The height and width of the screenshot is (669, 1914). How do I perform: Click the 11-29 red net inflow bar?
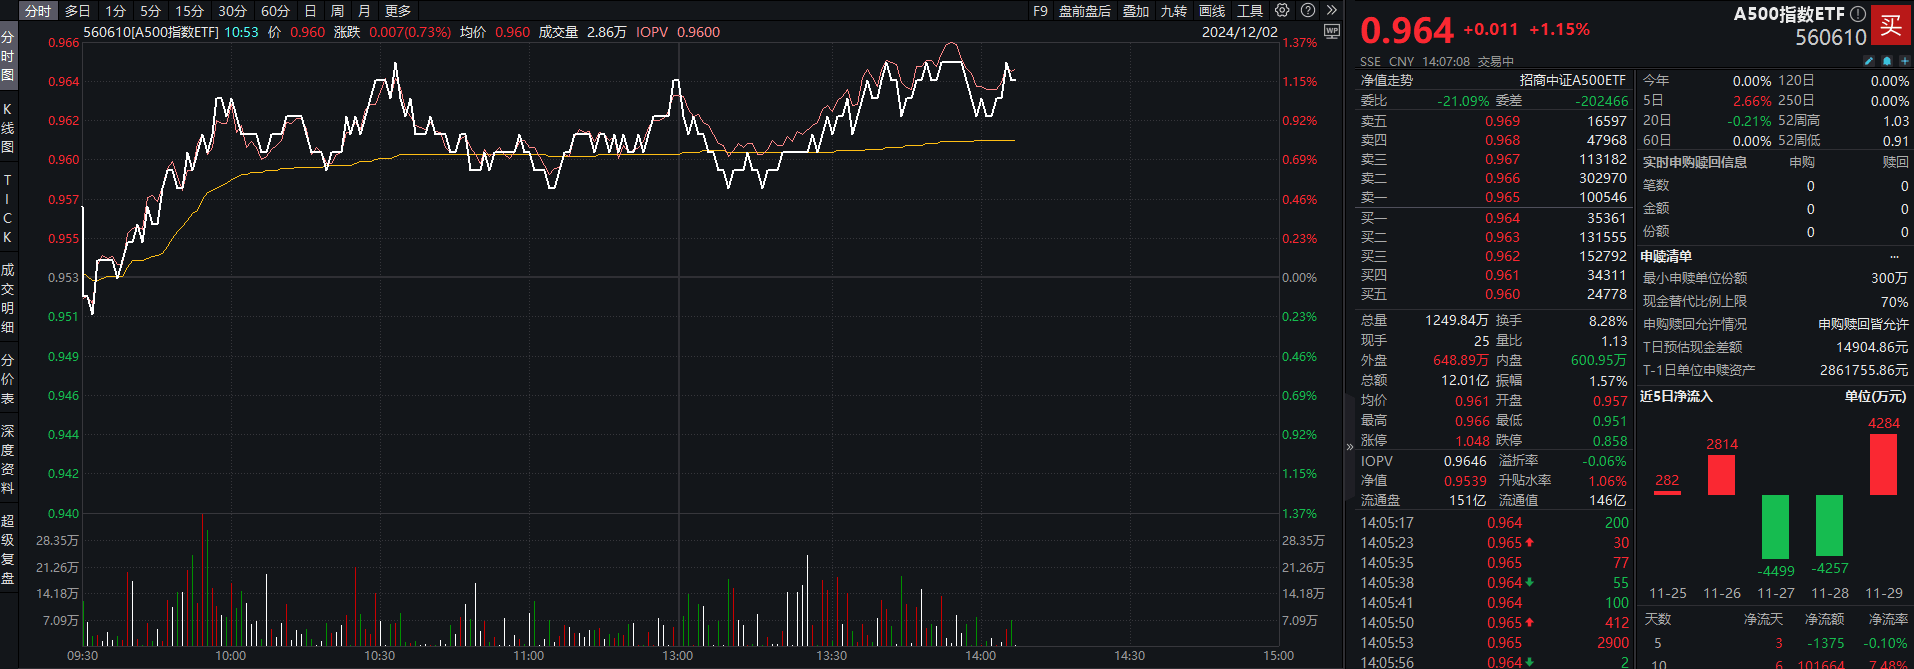click(1883, 464)
